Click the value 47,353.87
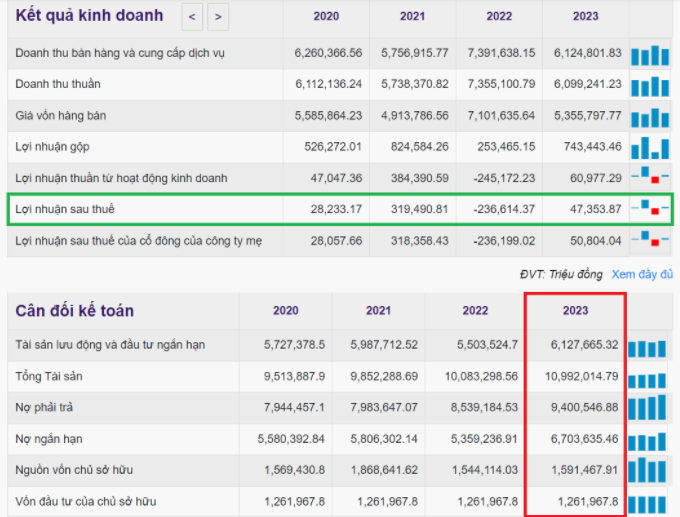 click(x=596, y=209)
